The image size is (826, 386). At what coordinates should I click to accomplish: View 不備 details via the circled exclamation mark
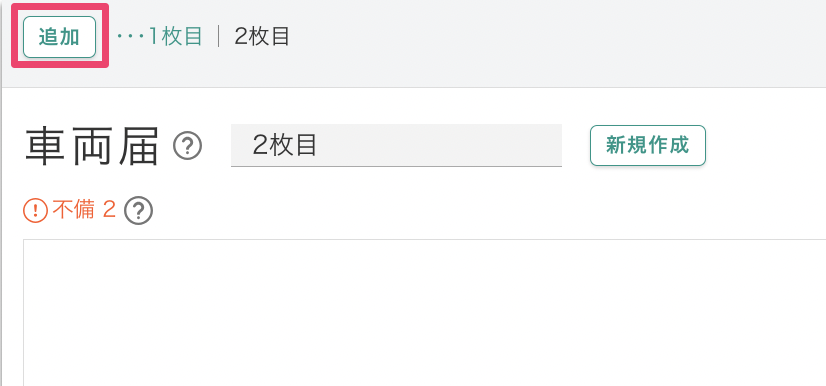pyautogui.click(x=35, y=211)
